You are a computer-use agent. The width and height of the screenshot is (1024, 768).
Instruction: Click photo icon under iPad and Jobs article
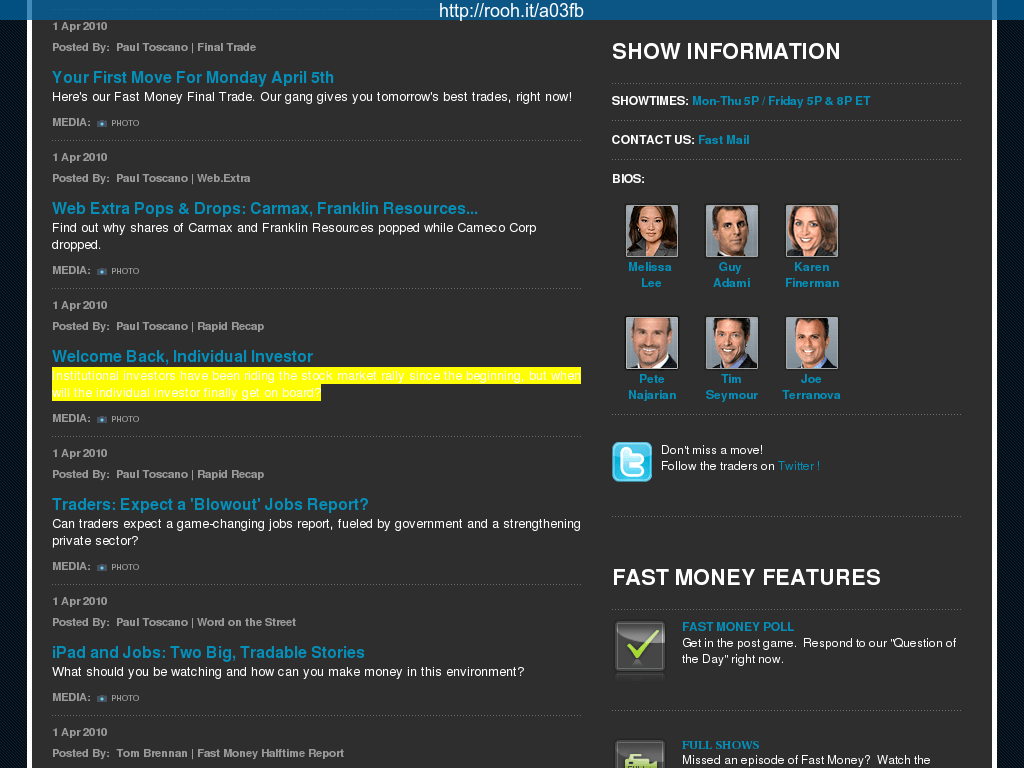[102, 698]
